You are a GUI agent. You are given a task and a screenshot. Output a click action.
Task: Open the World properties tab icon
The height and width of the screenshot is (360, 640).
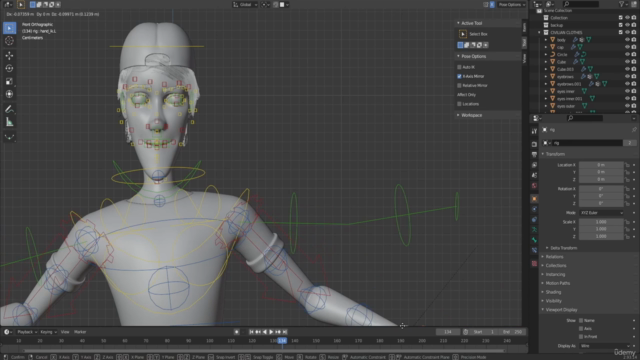pyautogui.click(x=534, y=186)
